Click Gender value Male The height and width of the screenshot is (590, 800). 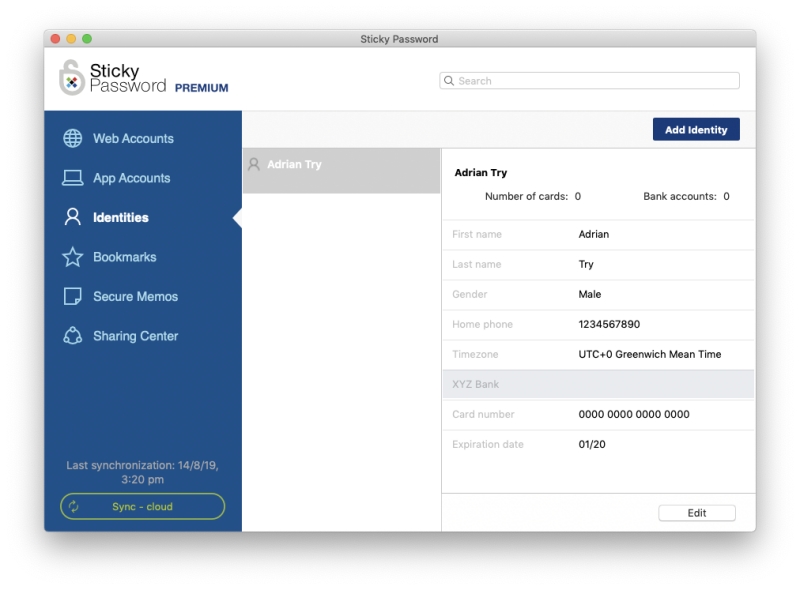(589, 294)
